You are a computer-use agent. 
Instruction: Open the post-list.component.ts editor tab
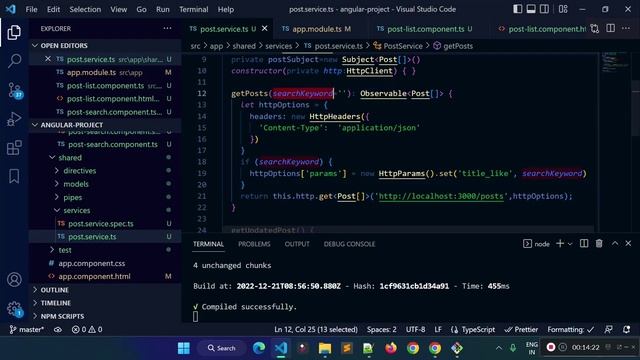click(426, 29)
